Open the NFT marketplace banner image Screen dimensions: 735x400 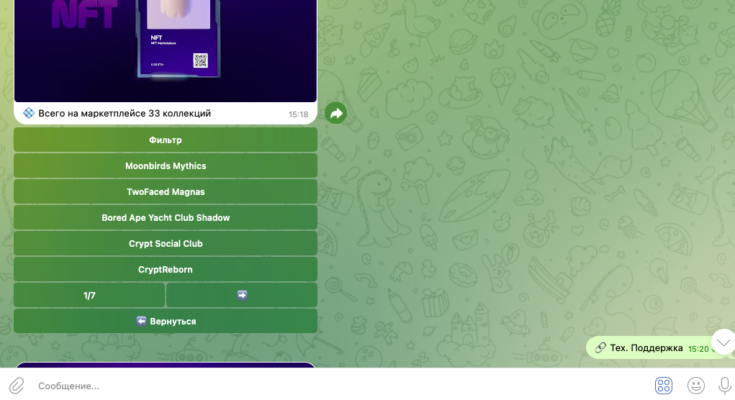coord(165,51)
